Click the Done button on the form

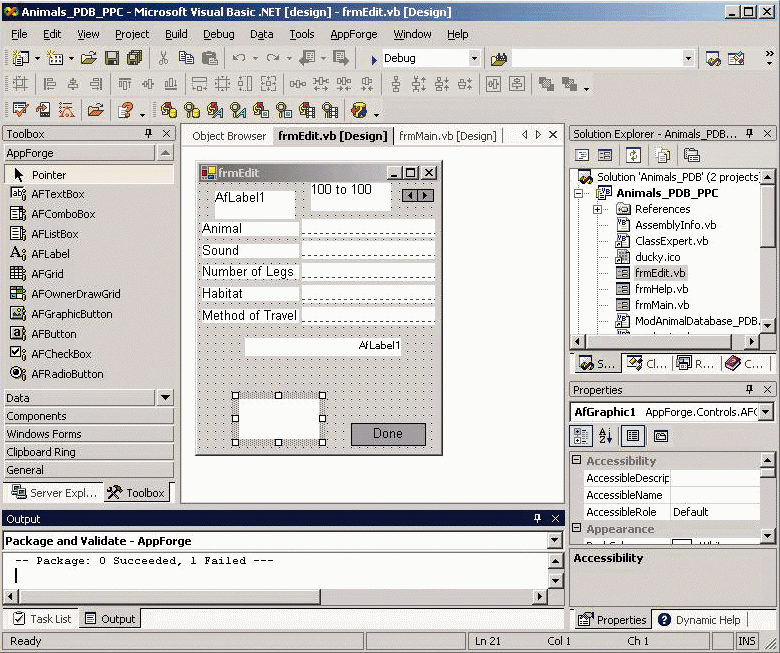pyautogui.click(x=388, y=434)
